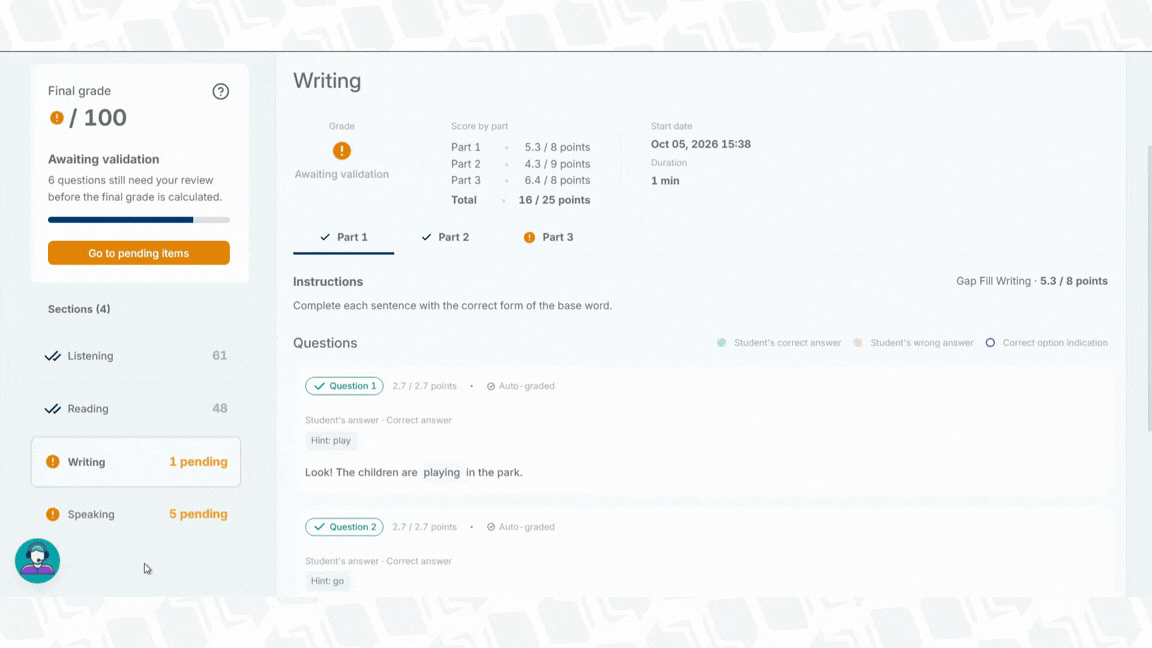Click the orange warning icon next to Speaking
1152x648 pixels.
(52, 514)
